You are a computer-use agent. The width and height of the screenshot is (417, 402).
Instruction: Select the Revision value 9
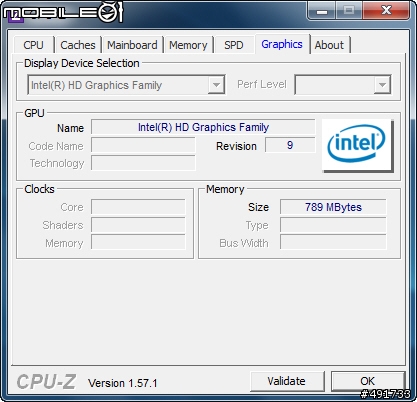pyautogui.click(x=290, y=145)
